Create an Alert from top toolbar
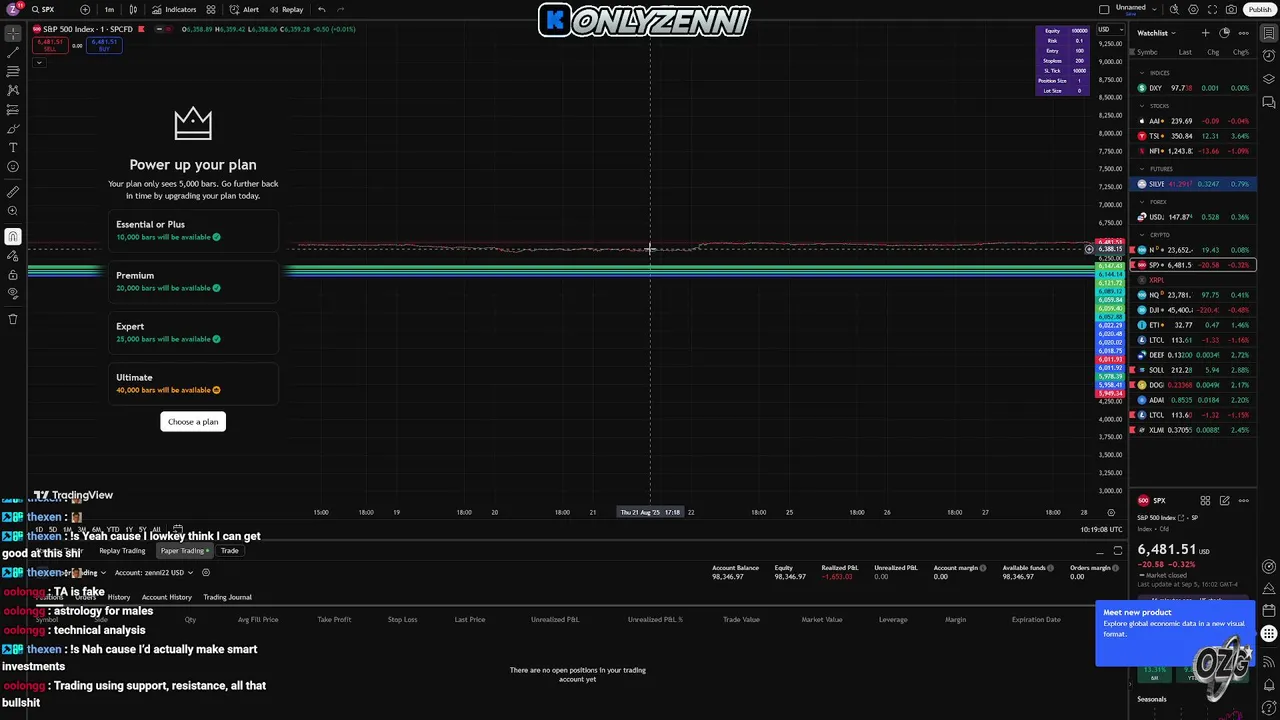Screen dimensions: 1280x720 [x=244, y=9]
